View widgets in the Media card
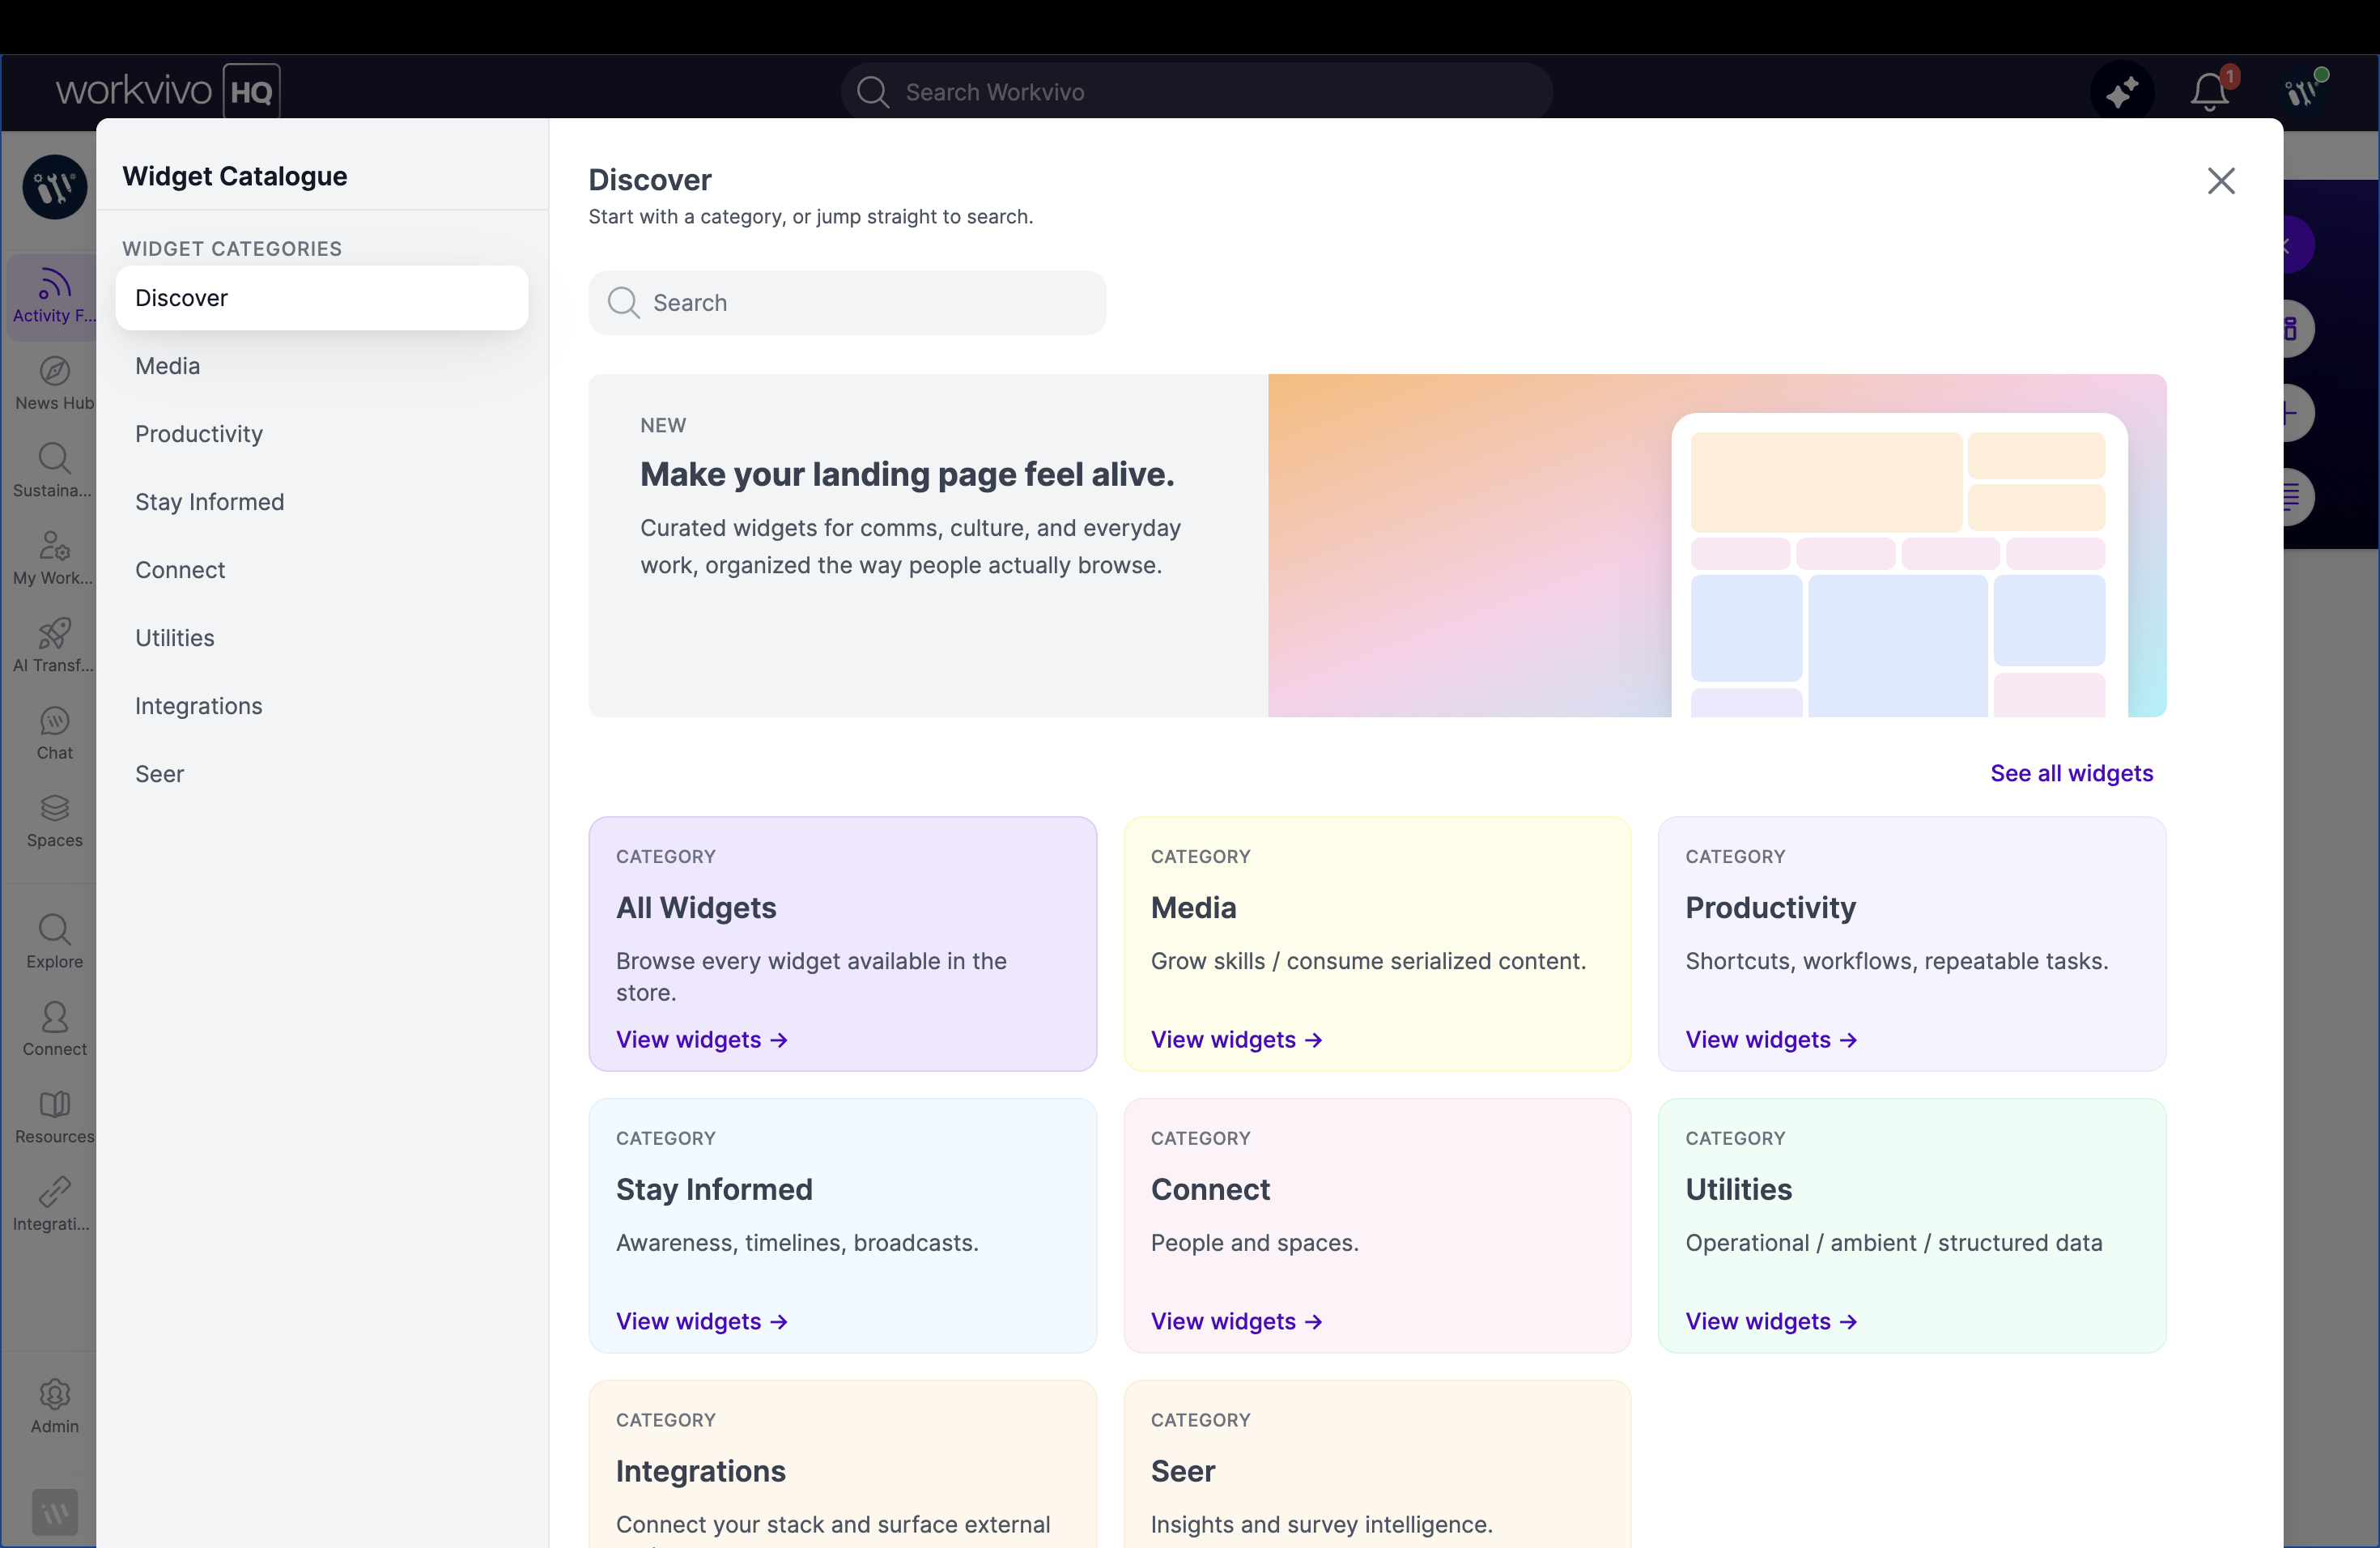This screenshot has height=1548, width=2380. 1237,1040
